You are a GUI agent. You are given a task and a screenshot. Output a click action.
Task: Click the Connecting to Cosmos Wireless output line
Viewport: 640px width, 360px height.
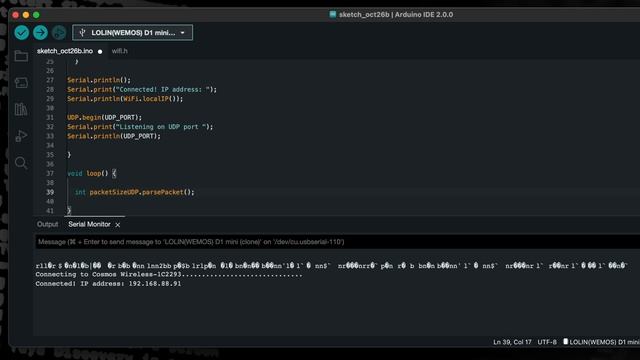tap(169, 274)
